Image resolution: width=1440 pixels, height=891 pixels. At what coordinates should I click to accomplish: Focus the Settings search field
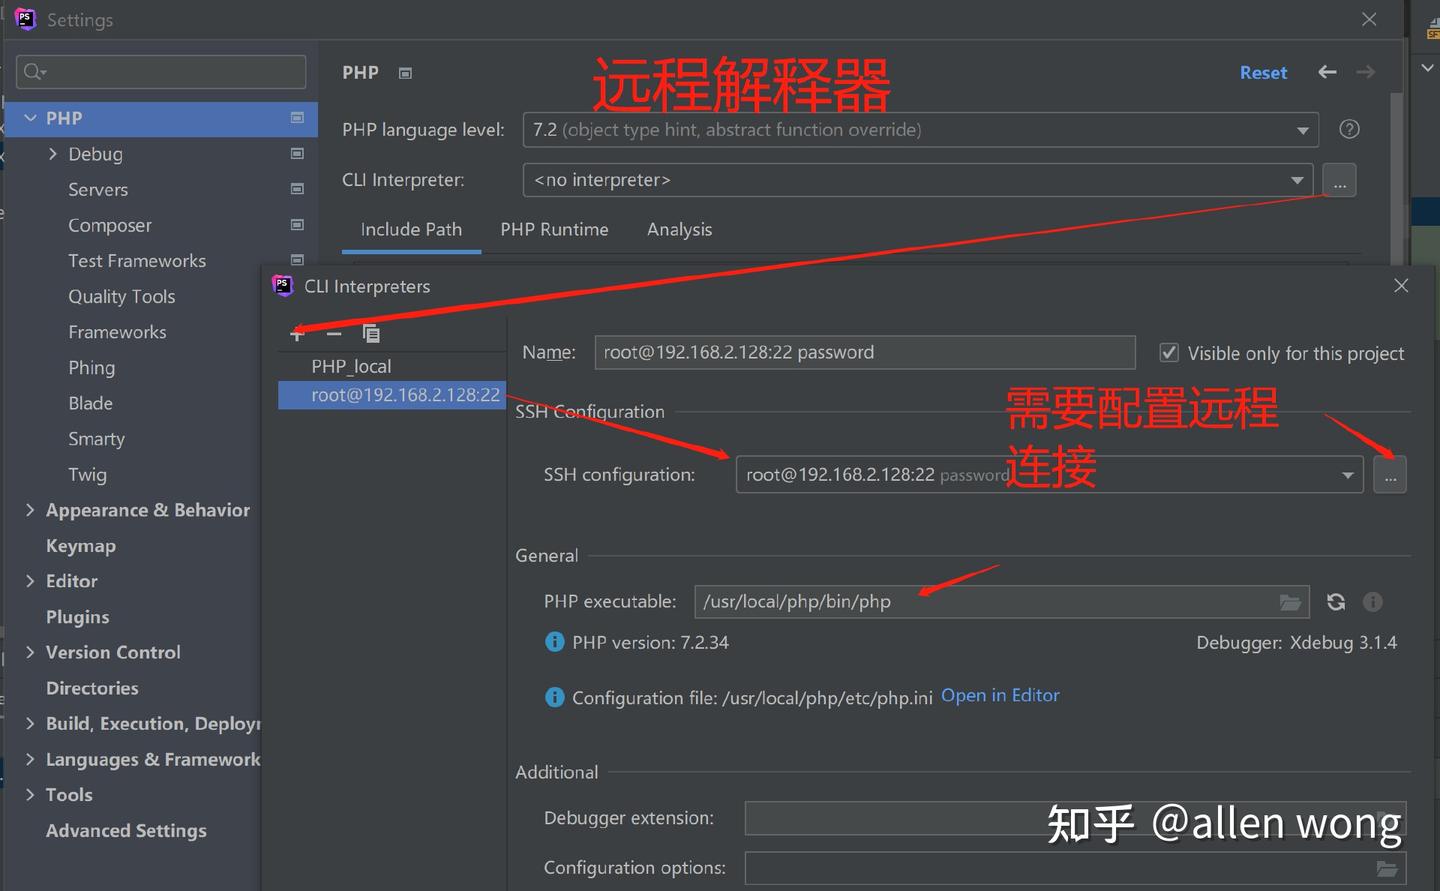pyautogui.click(x=161, y=72)
